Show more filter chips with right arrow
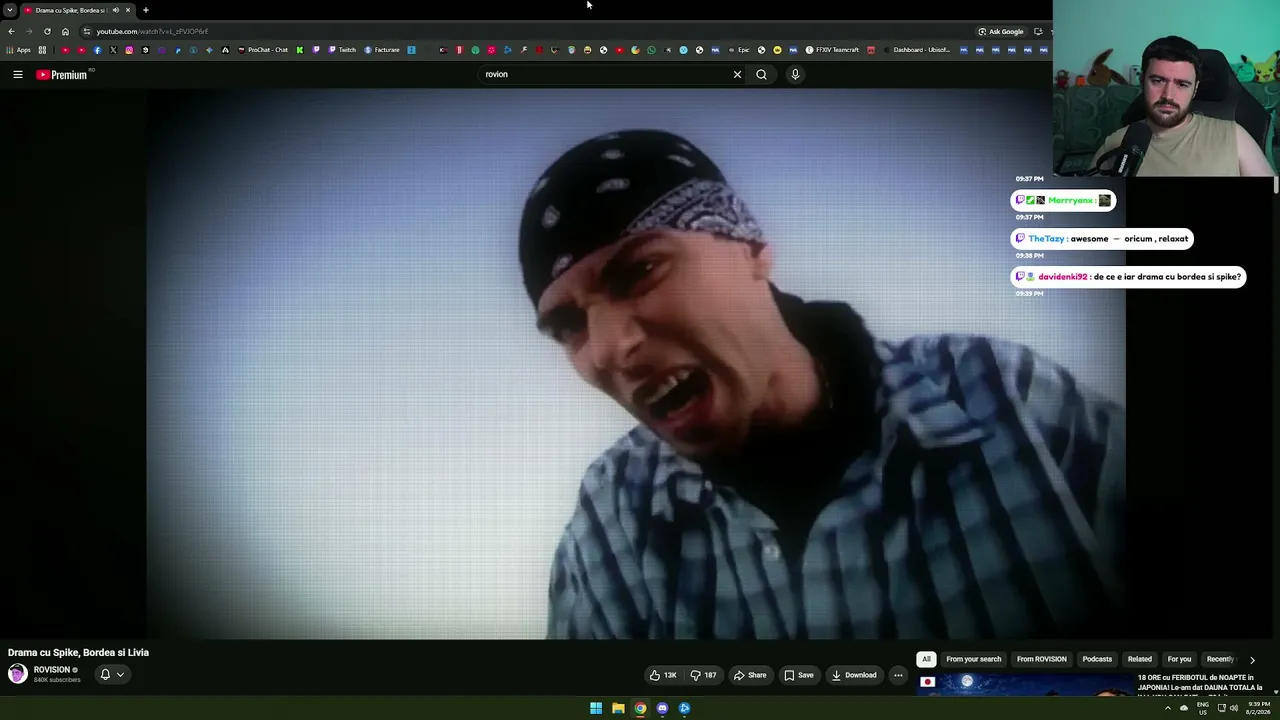This screenshot has height=720, width=1280. click(1252, 660)
